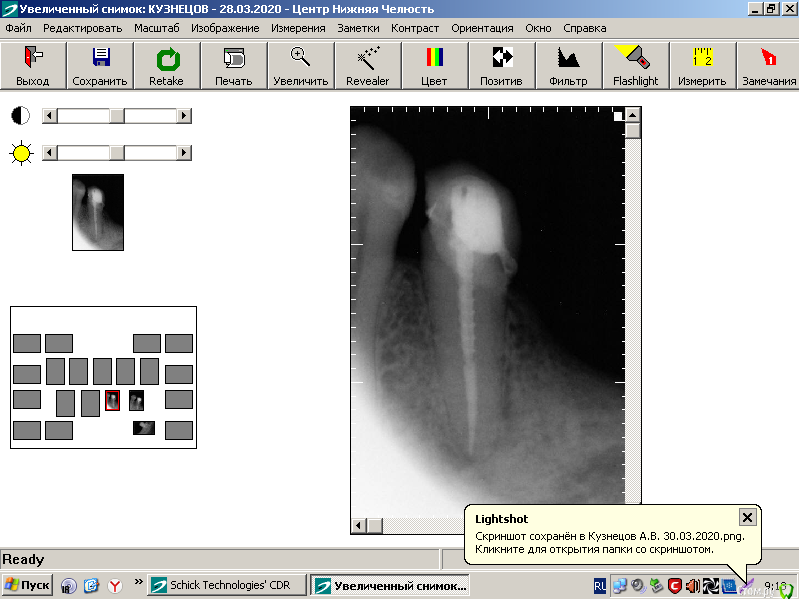Click the Пуск Start button
Viewport: 799px width, 599px height.
coord(28,585)
